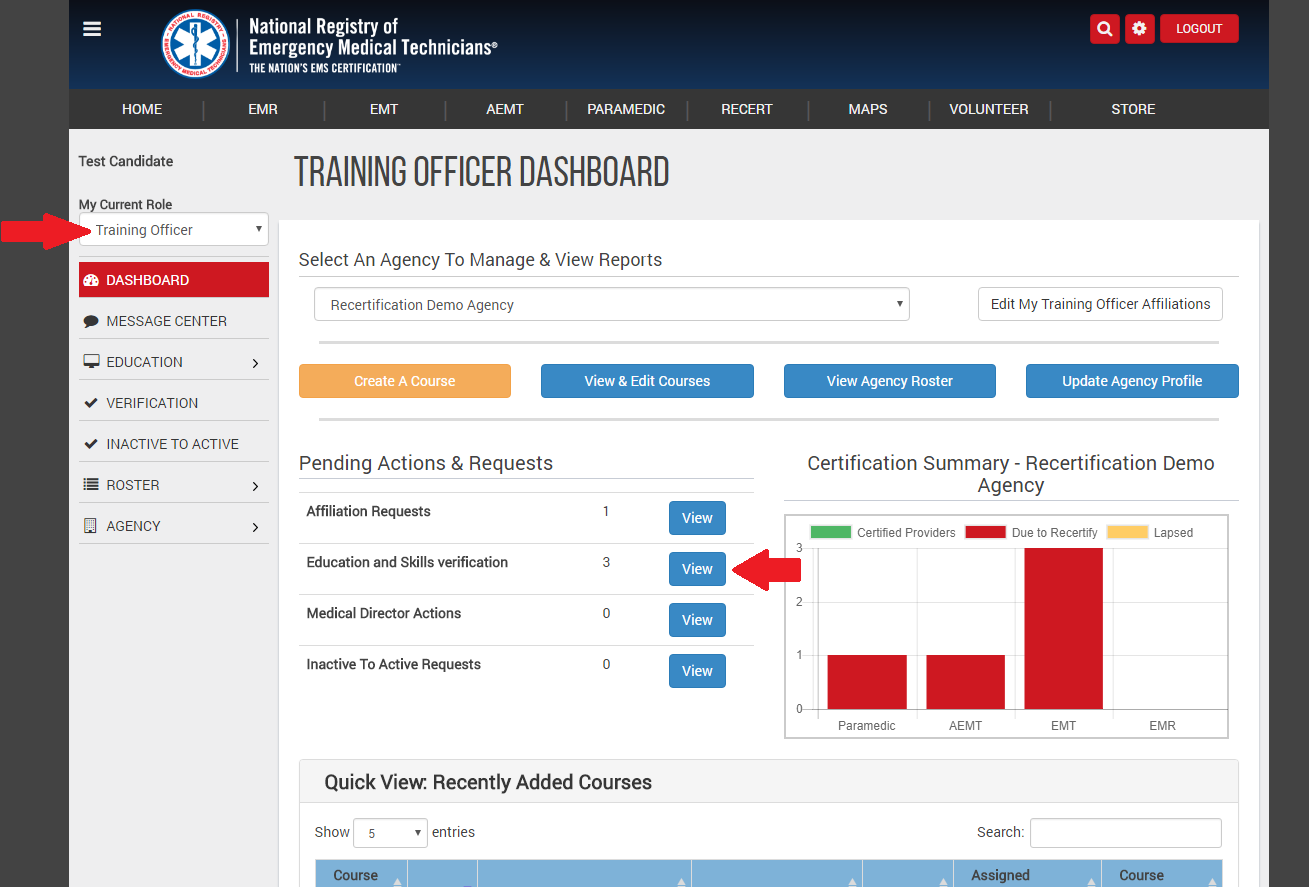Open the EMR nav item
Viewport: 1309px width, 887px height.
click(263, 109)
